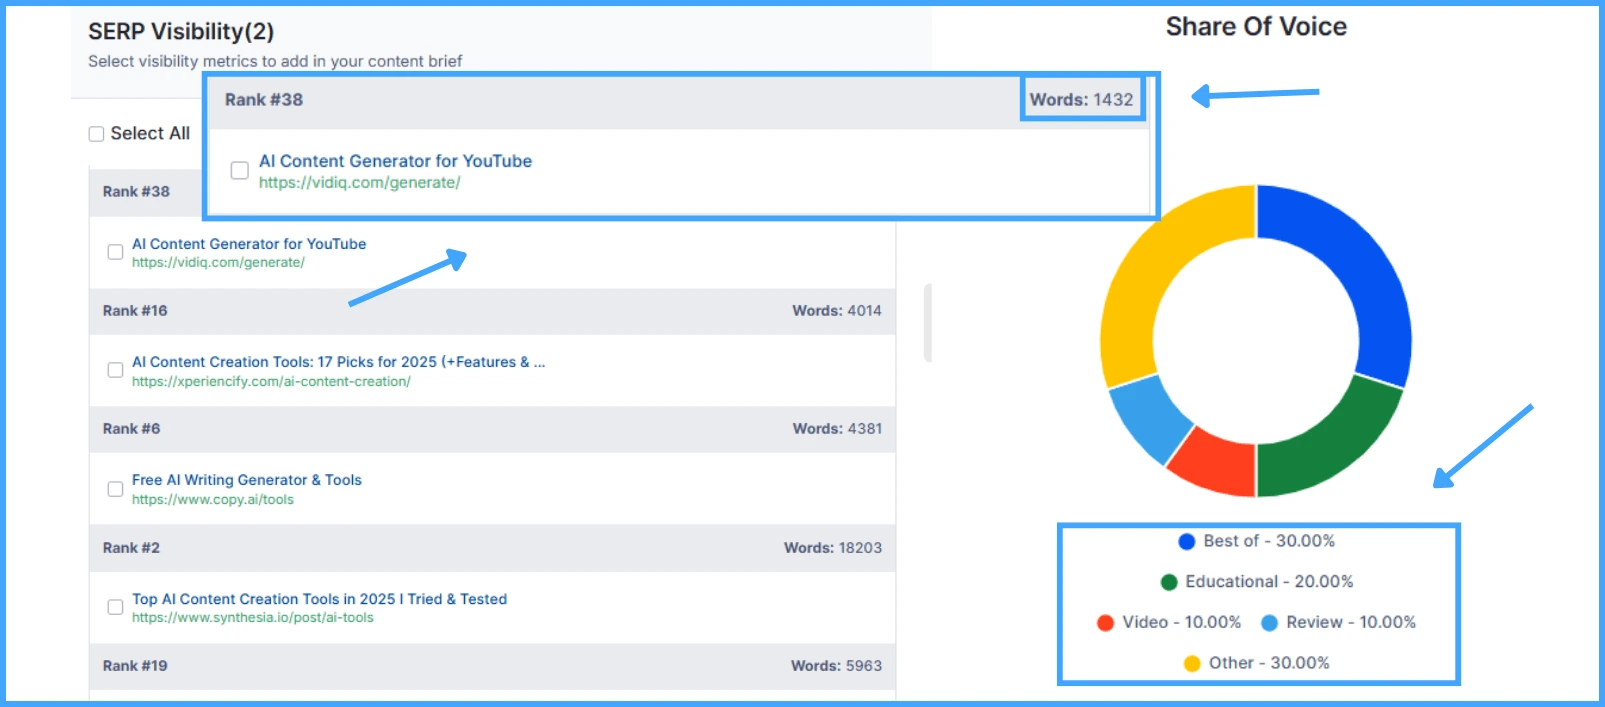Click the yellow Other legend dot
1605x707 pixels.
pos(1191,663)
